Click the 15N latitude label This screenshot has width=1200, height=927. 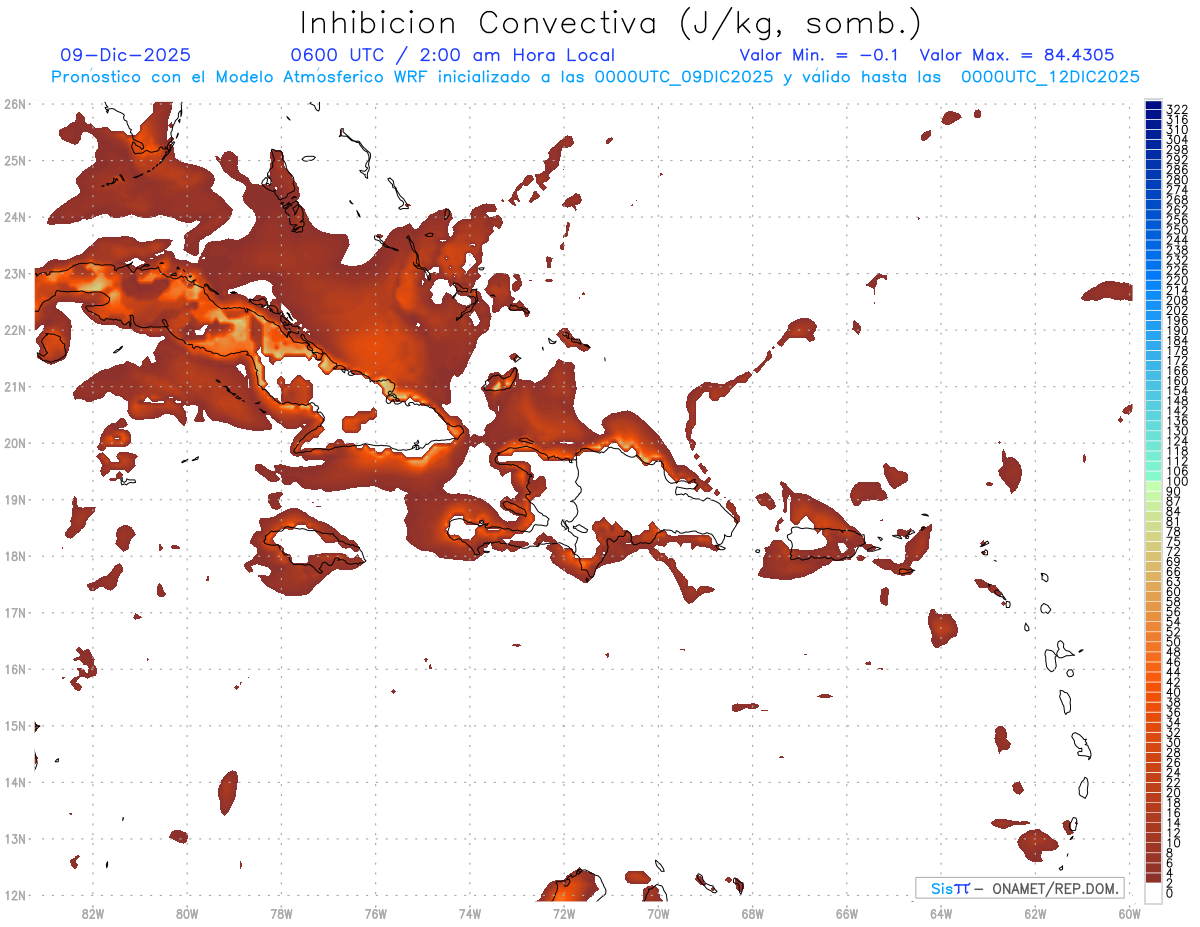(x=15, y=725)
